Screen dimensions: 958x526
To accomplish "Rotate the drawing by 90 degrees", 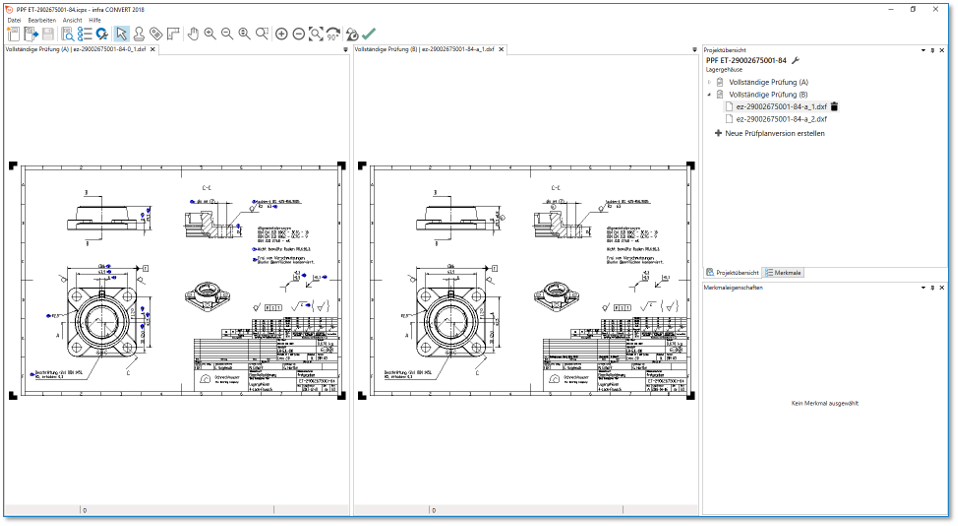I will [333, 34].
